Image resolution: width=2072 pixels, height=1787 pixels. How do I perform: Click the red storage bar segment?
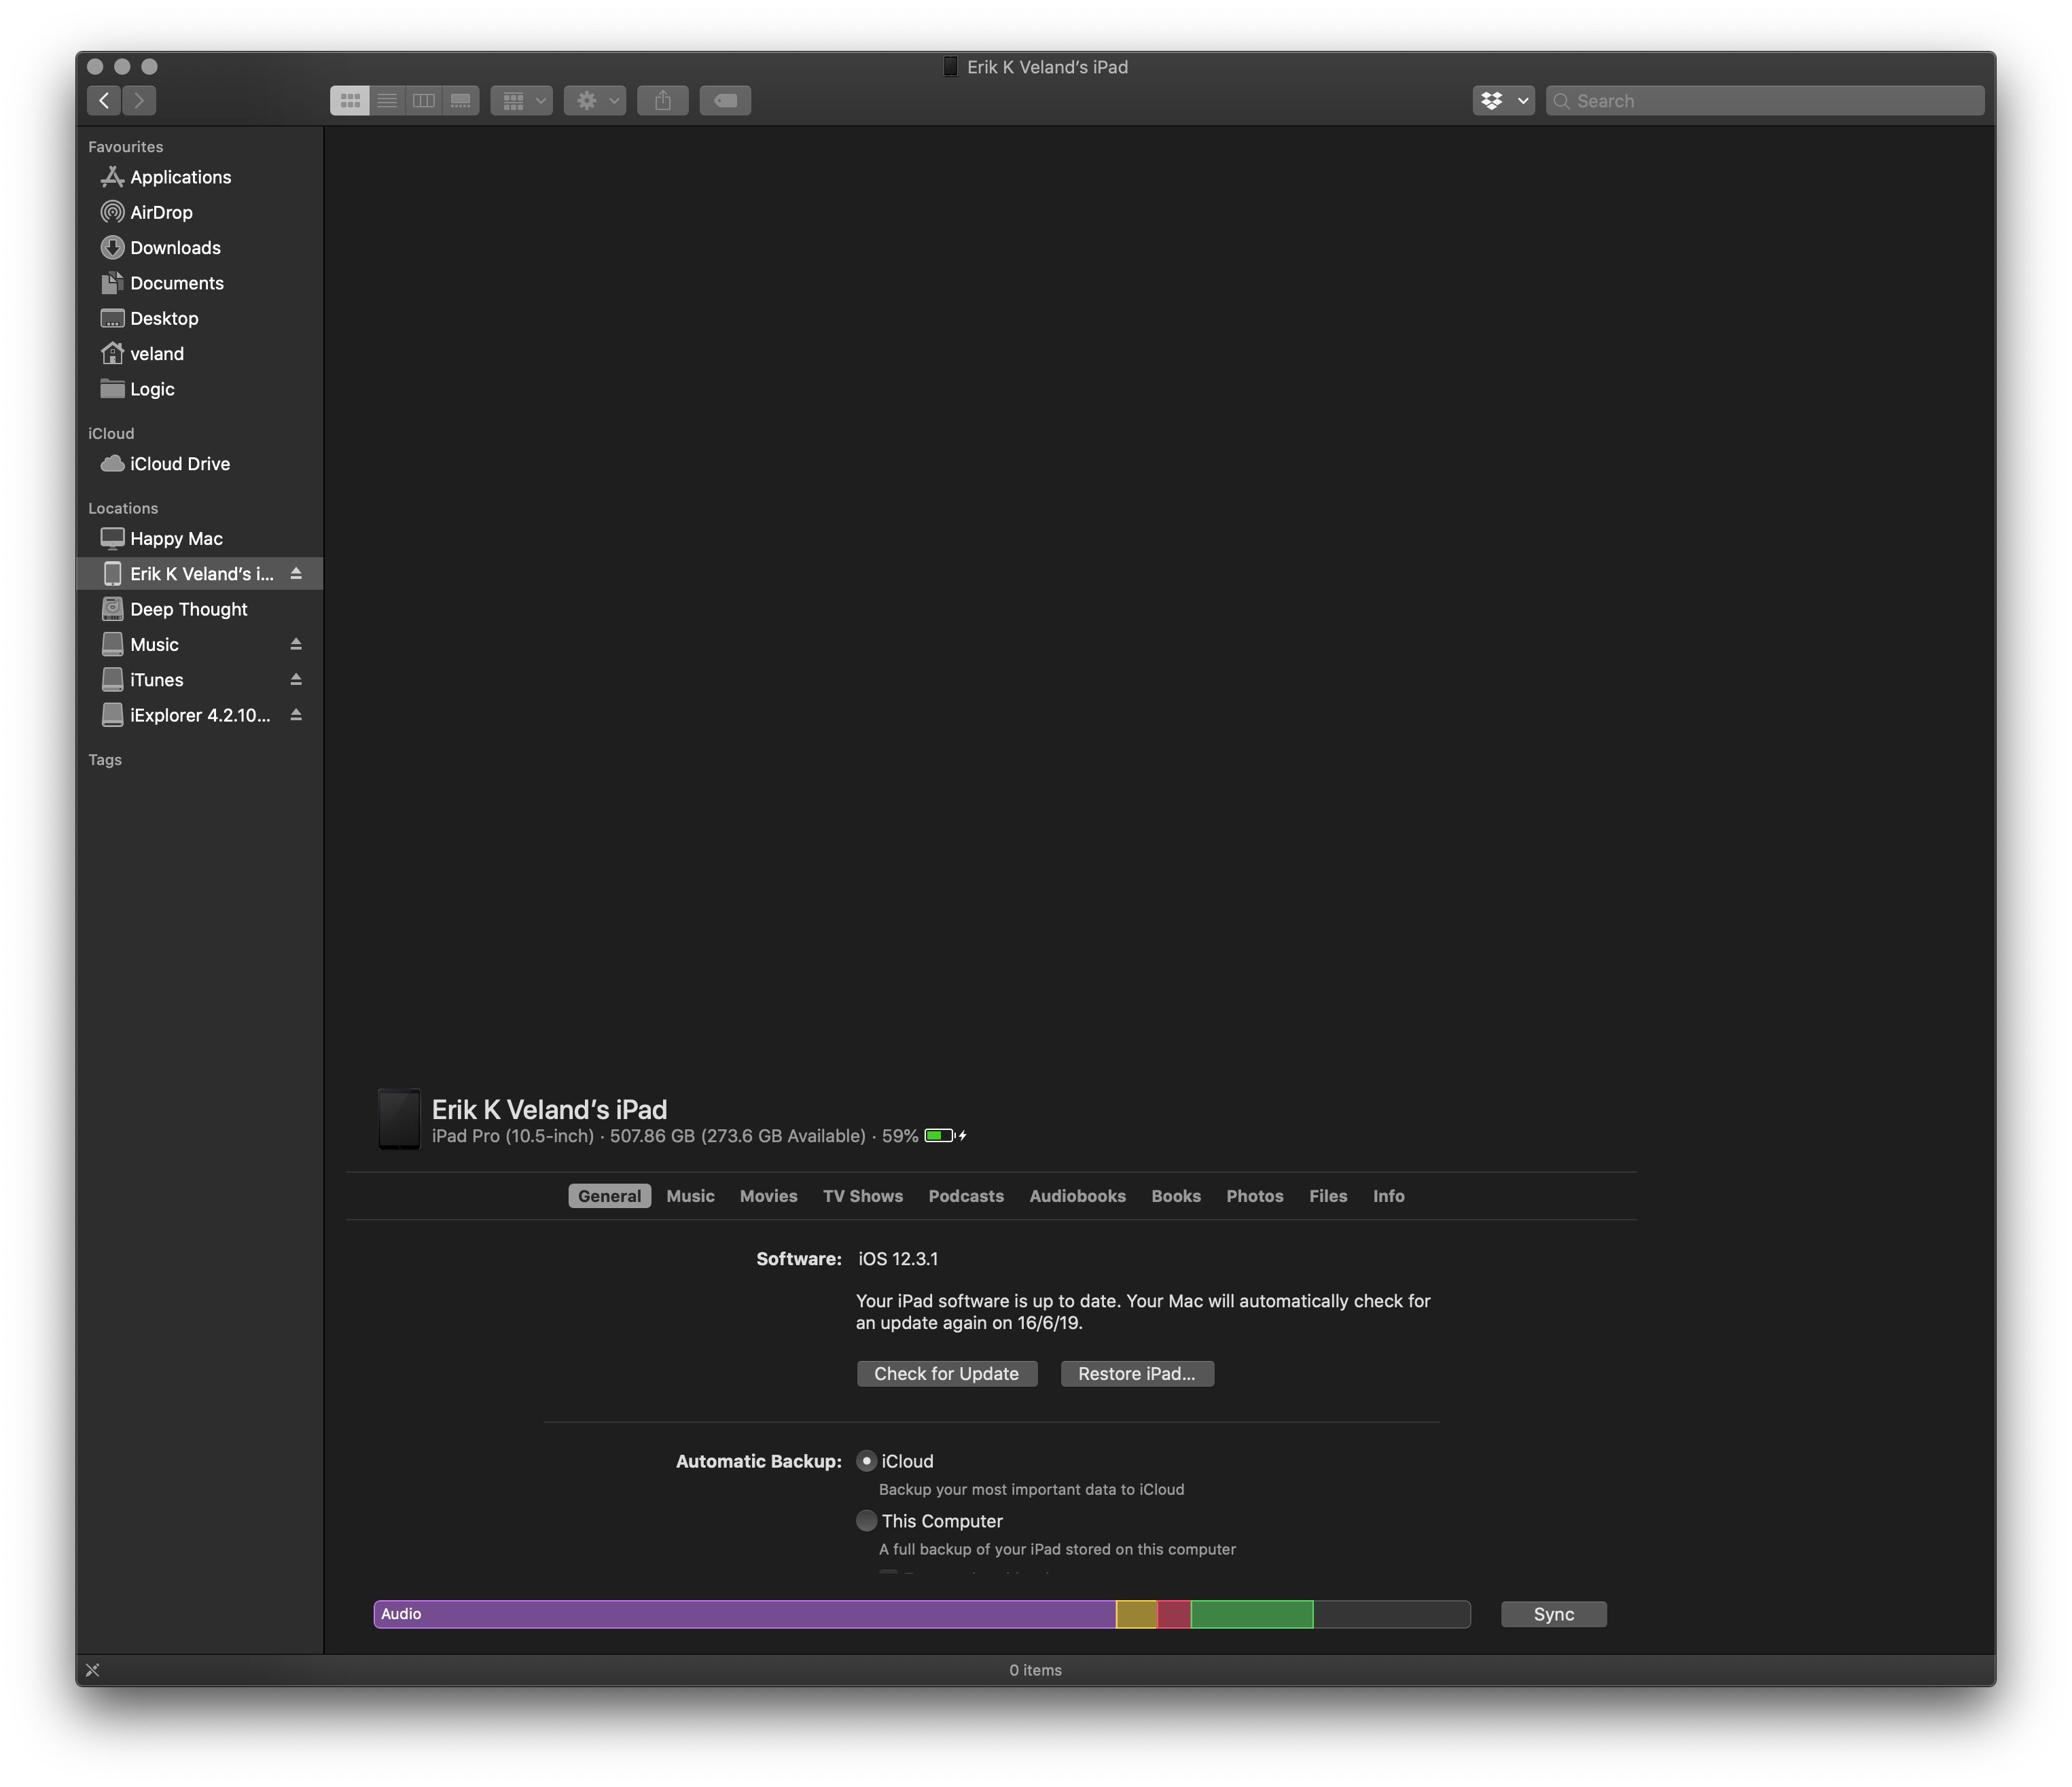[x=1174, y=1614]
